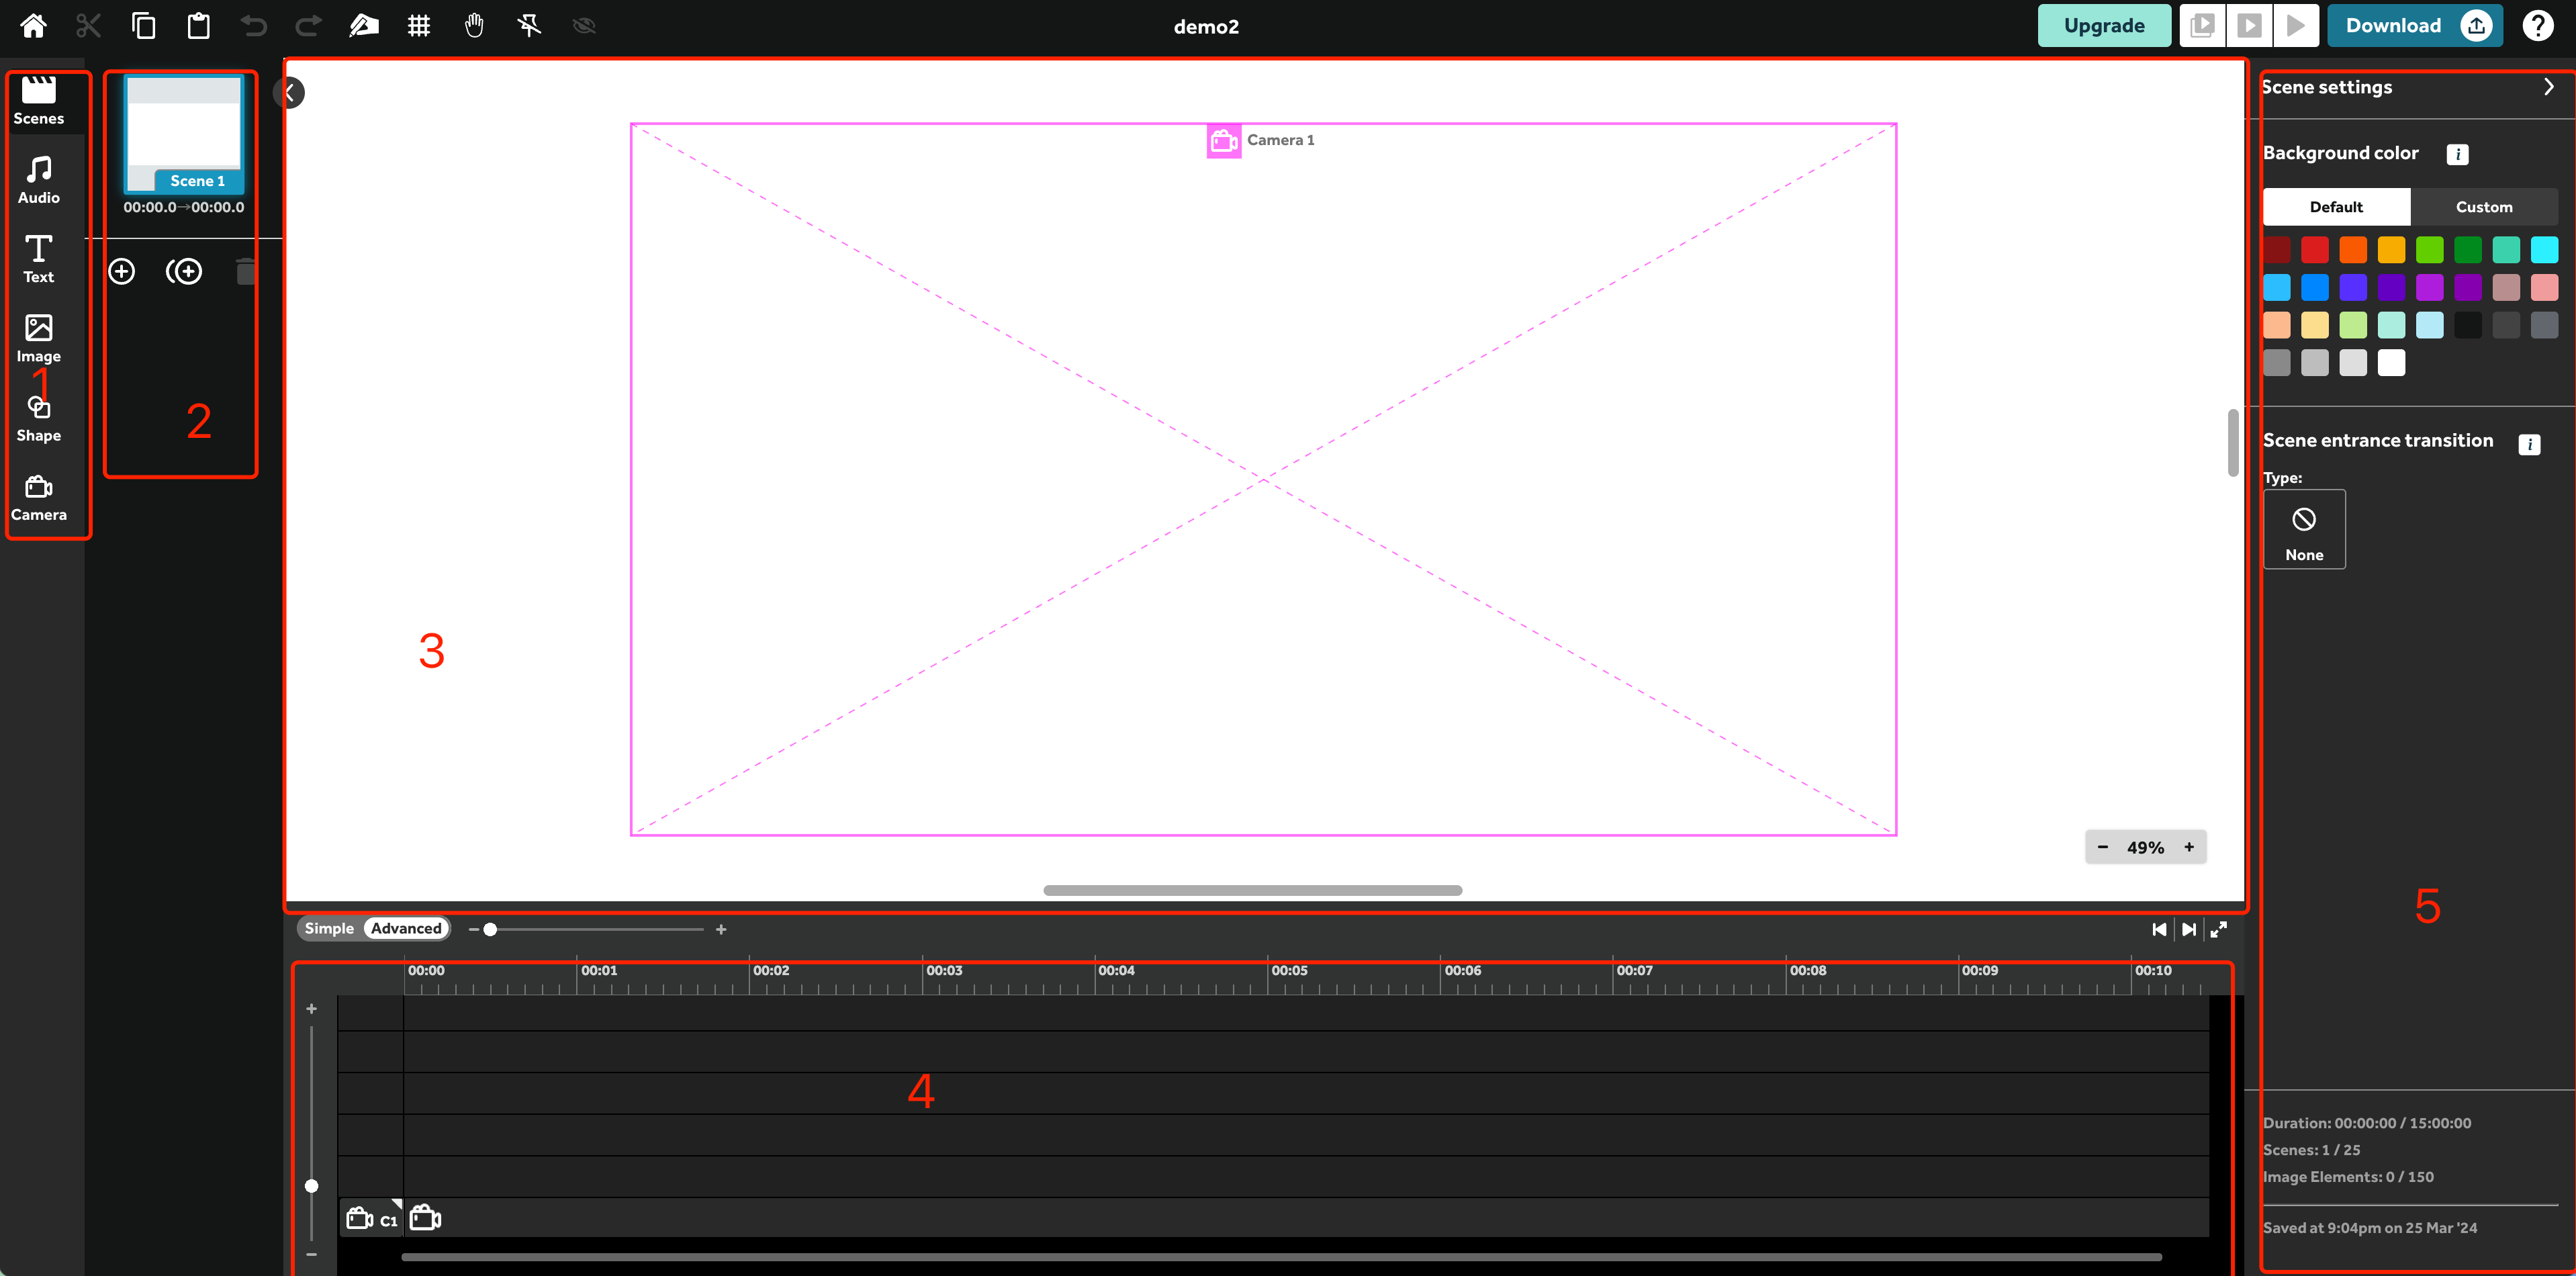The height and width of the screenshot is (1276, 2576).
Task: Select the Scene 1 thumbnail
Action: [x=184, y=134]
